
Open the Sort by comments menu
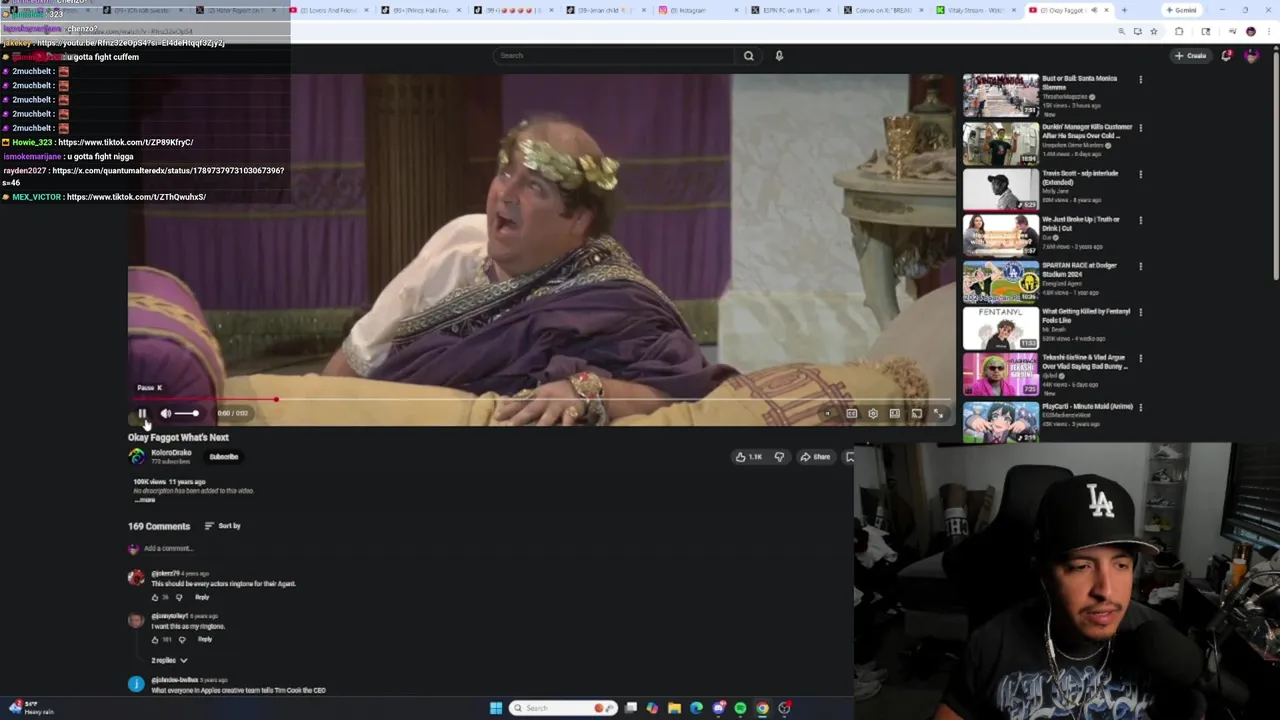pos(223,526)
